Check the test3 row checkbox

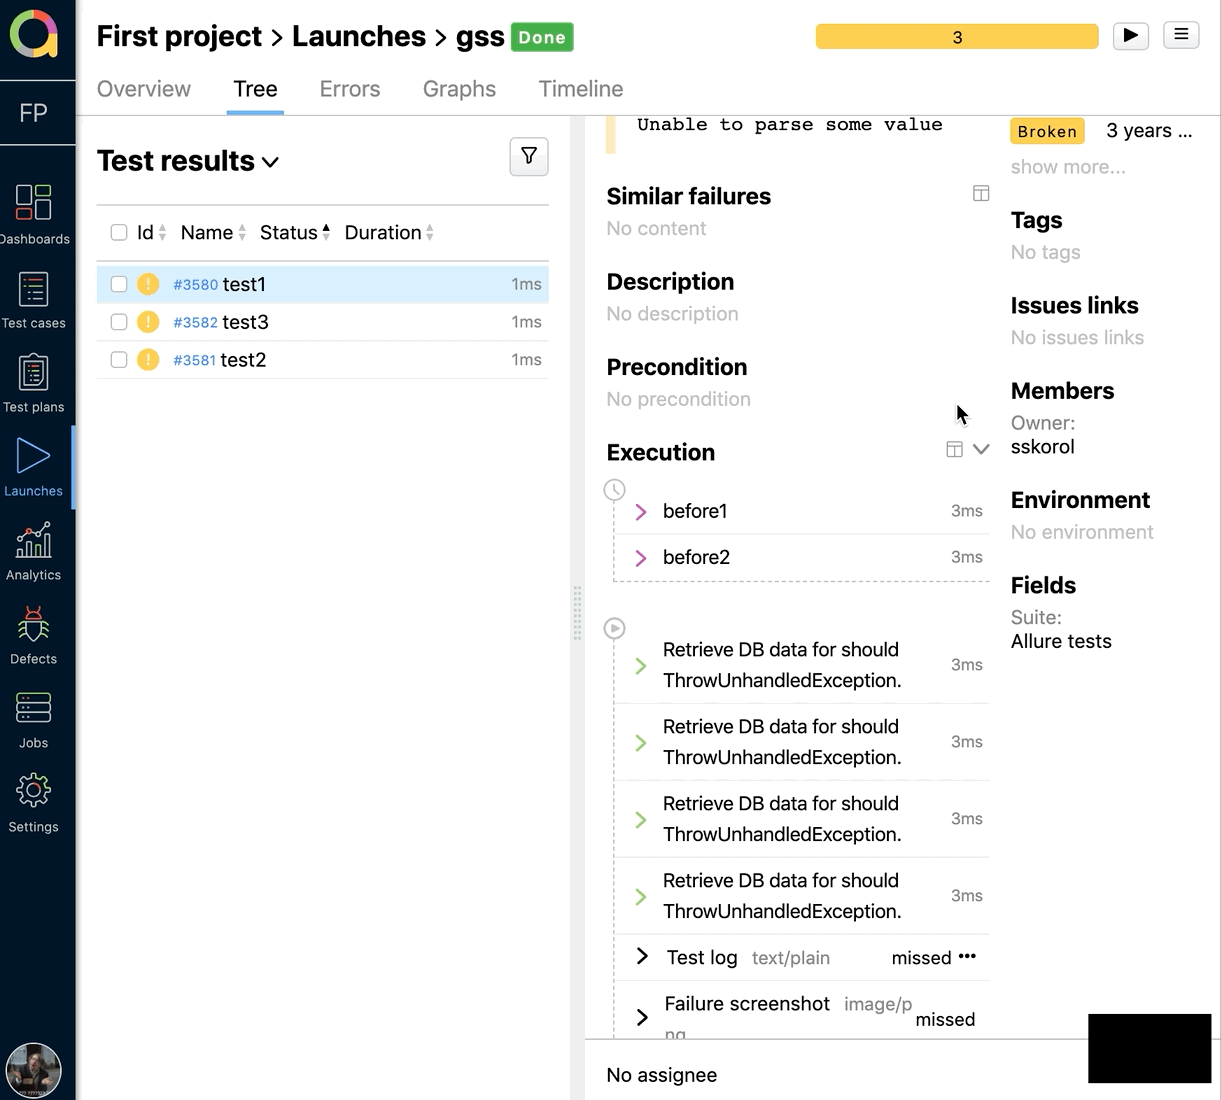coord(119,322)
